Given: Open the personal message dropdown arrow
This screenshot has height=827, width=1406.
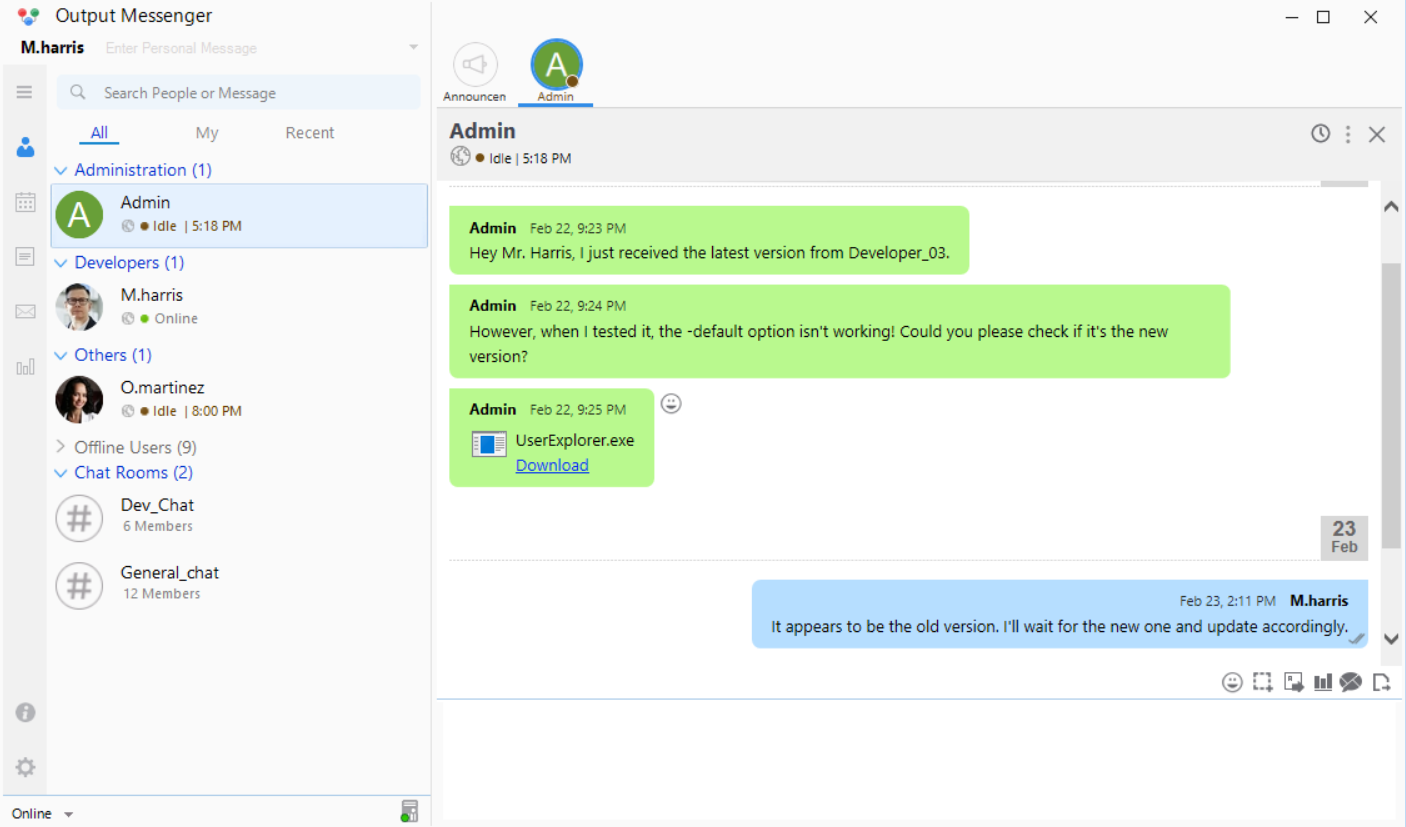Looking at the screenshot, I should [413, 48].
